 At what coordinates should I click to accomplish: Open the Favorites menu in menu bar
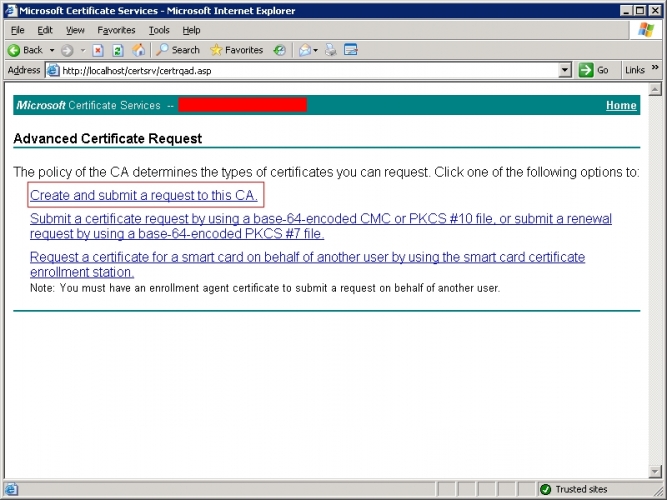tap(116, 30)
